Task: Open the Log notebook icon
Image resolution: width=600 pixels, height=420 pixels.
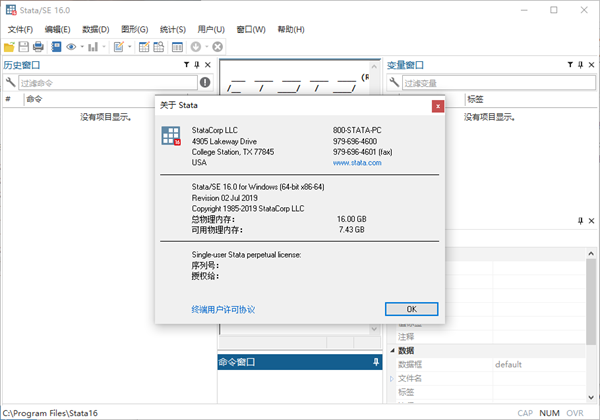Action: point(56,47)
